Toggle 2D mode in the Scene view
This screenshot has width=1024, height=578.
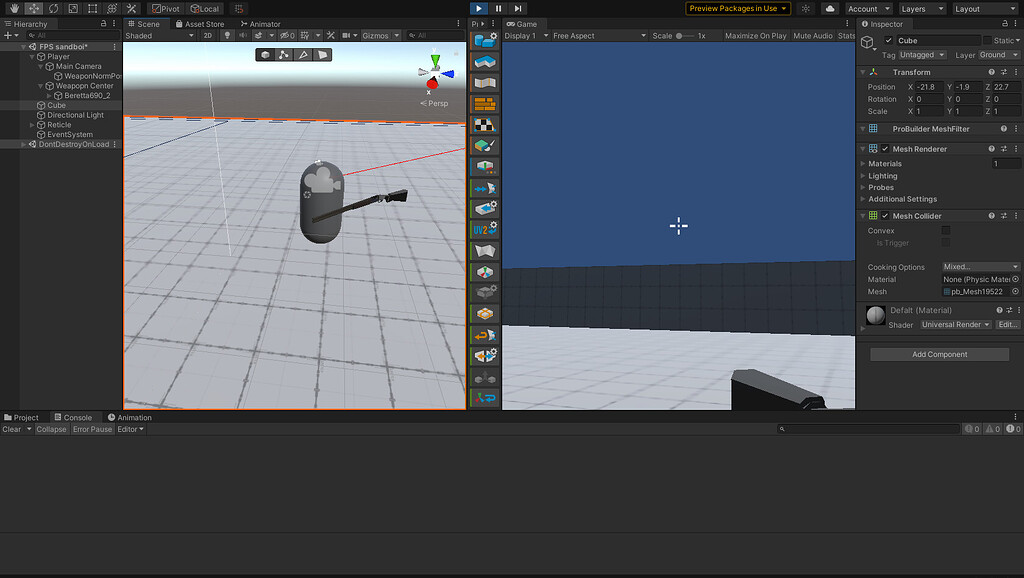click(x=206, y=33)
